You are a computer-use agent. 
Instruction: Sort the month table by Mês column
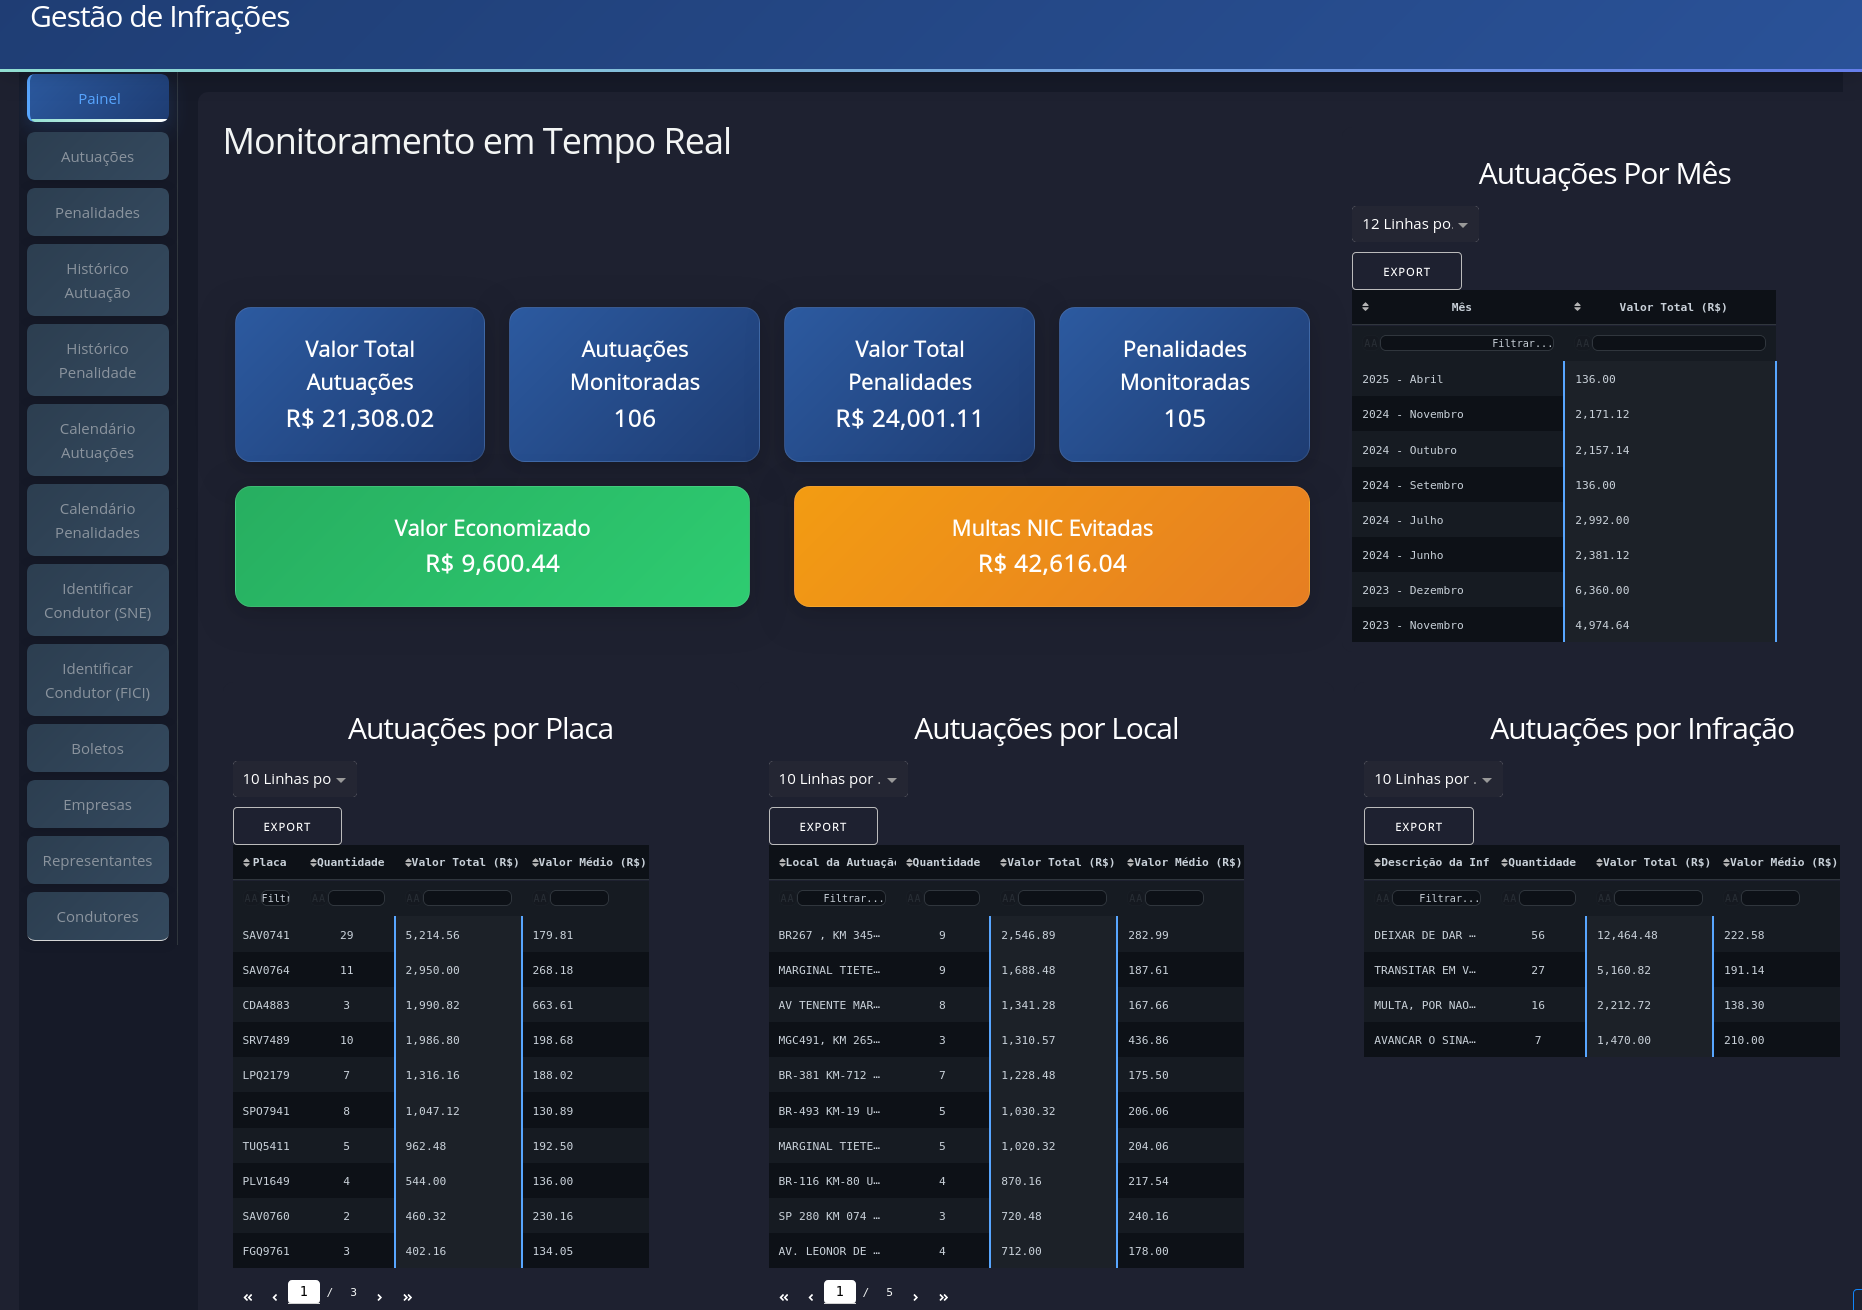point(1460,307)
